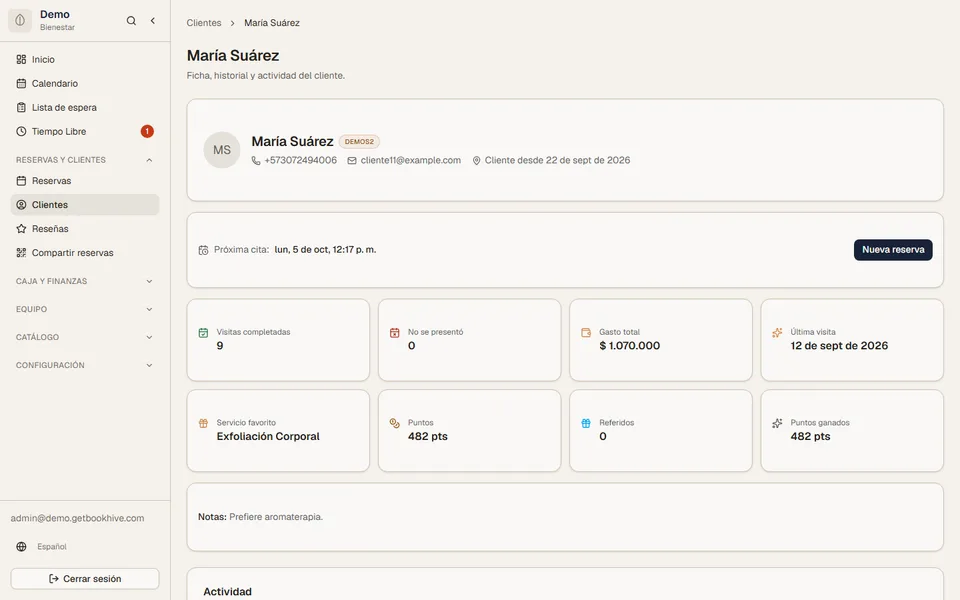This screenshot has height=600, width=960.
Task: Expand the Equipo section
Action: 85,309
